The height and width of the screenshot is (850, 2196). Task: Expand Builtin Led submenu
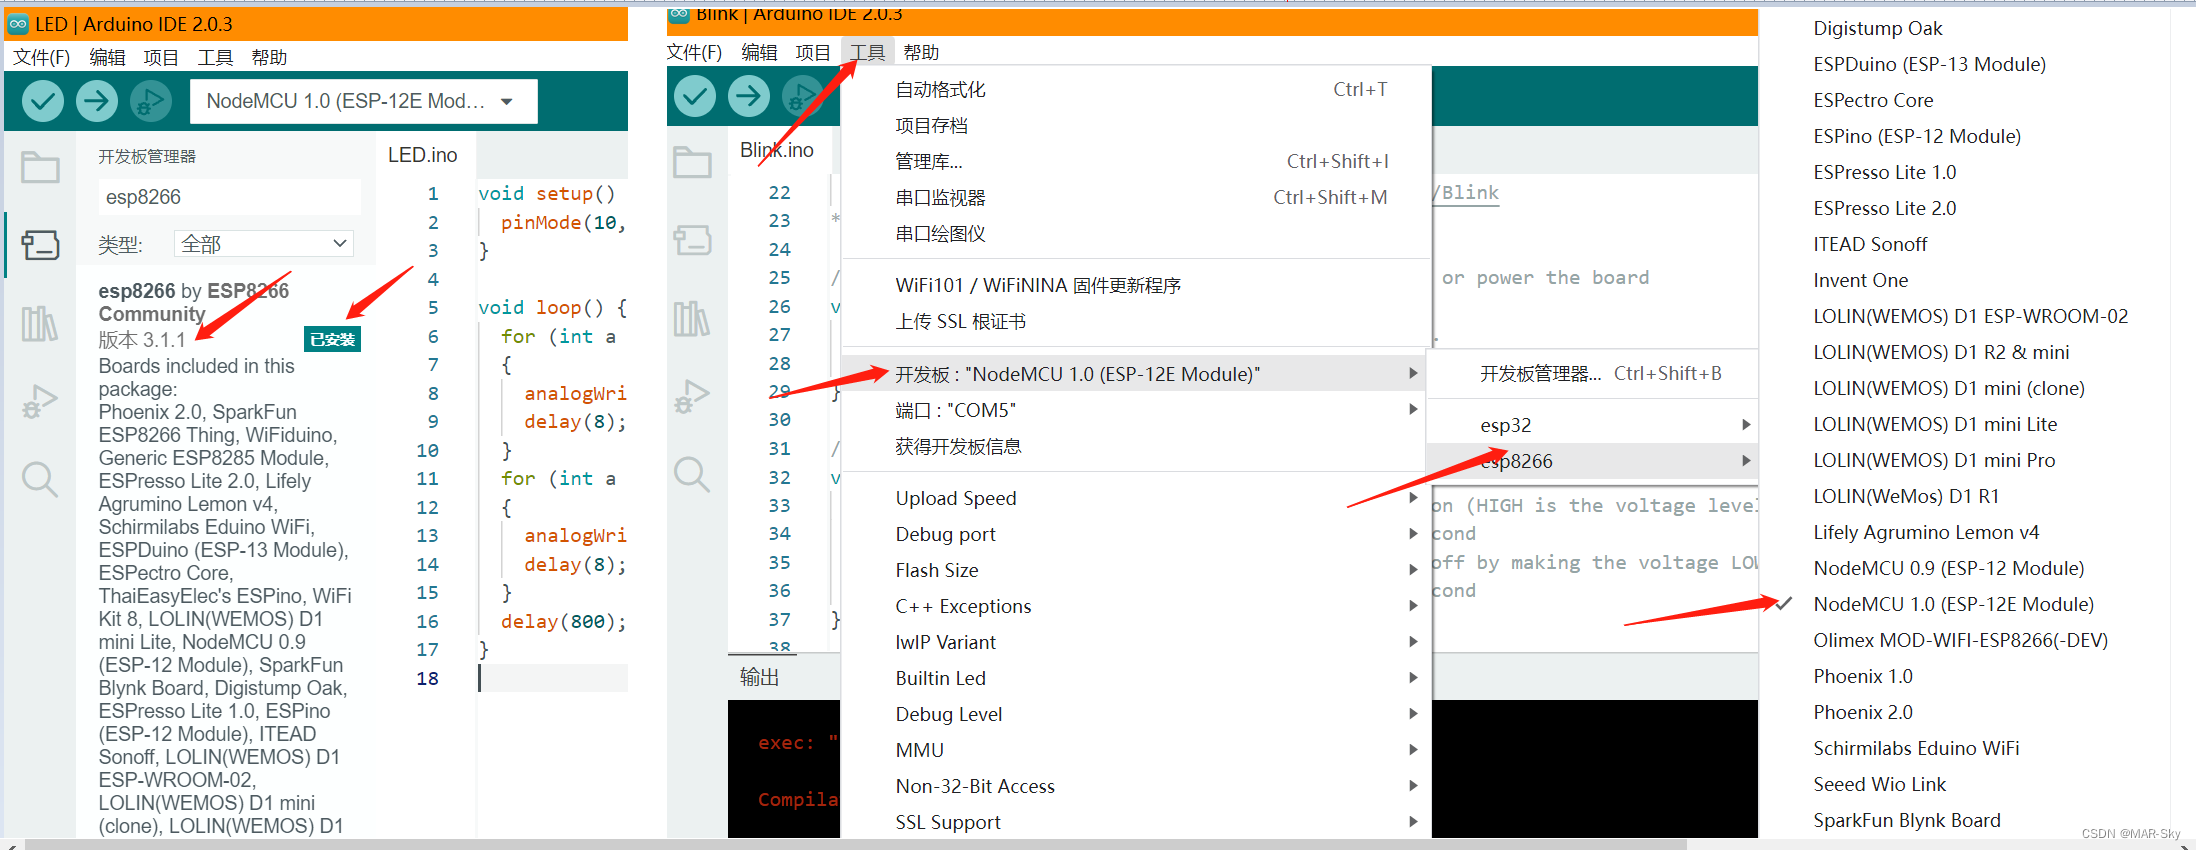tap(1137, 678)
